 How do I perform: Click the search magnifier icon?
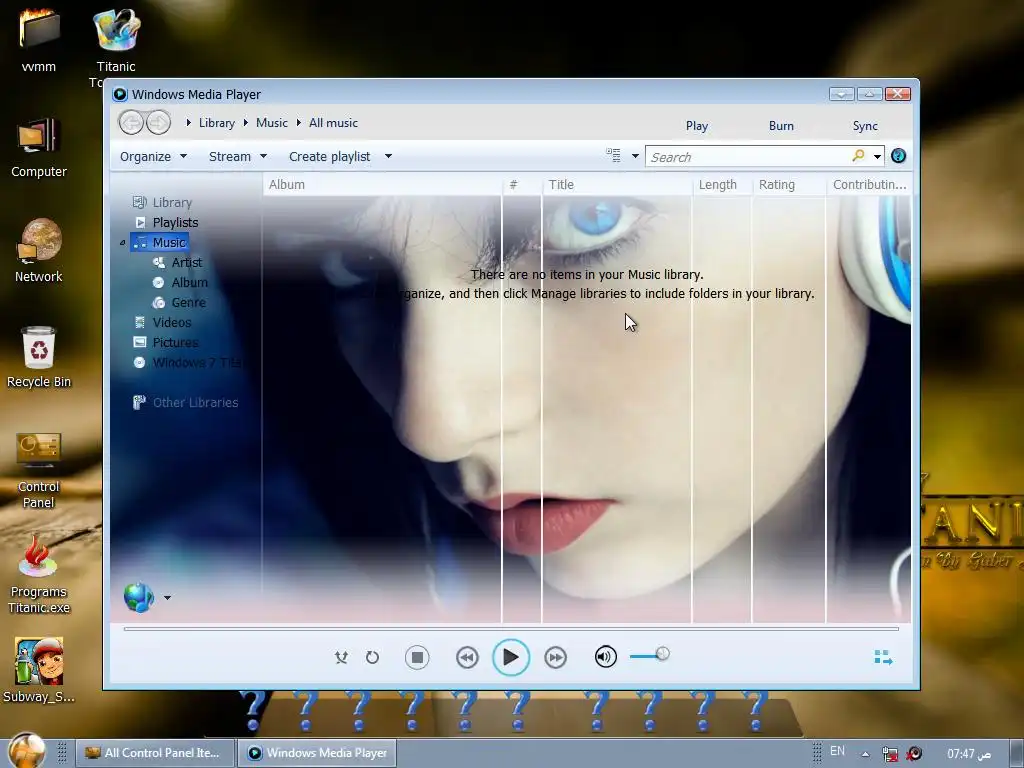coord(858,155)
